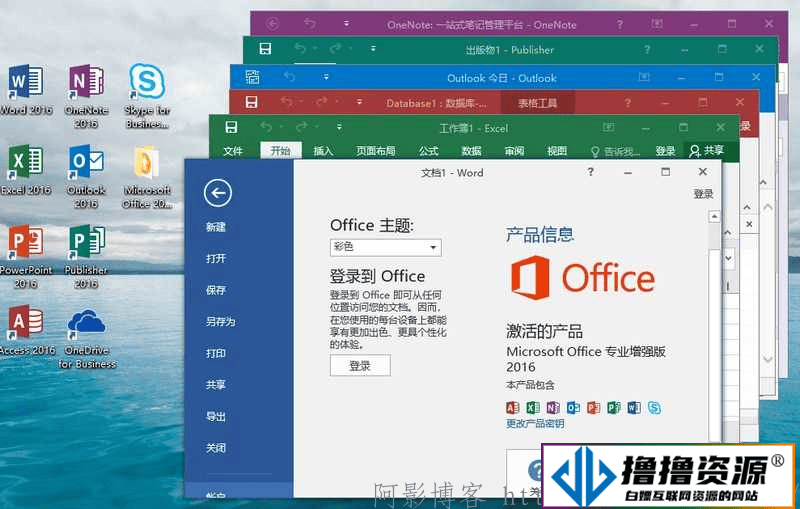Screen dimensions: 800x509
Task: Launch the PowerPoint 2016 desktop shortcut
Action: (26, 256)
